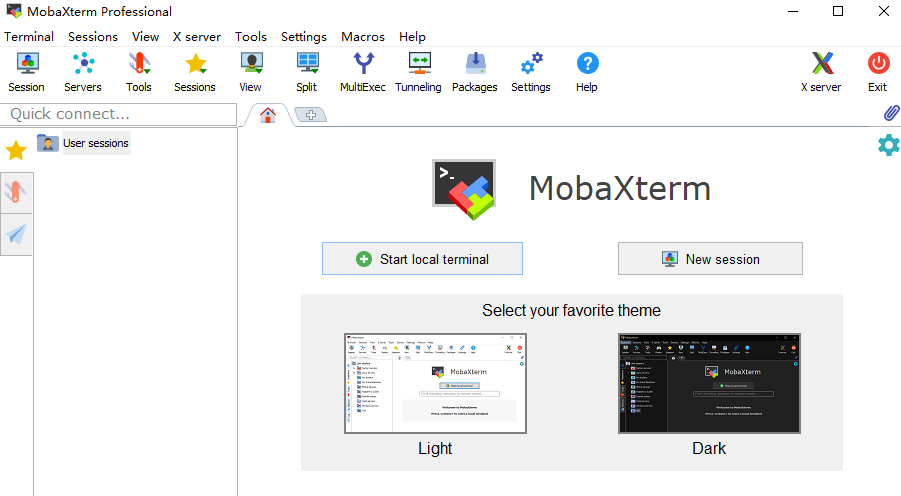901x496 pixels.
Task: Open the Swiss knife tools sidebar tab
Action: tap(16, 193)
